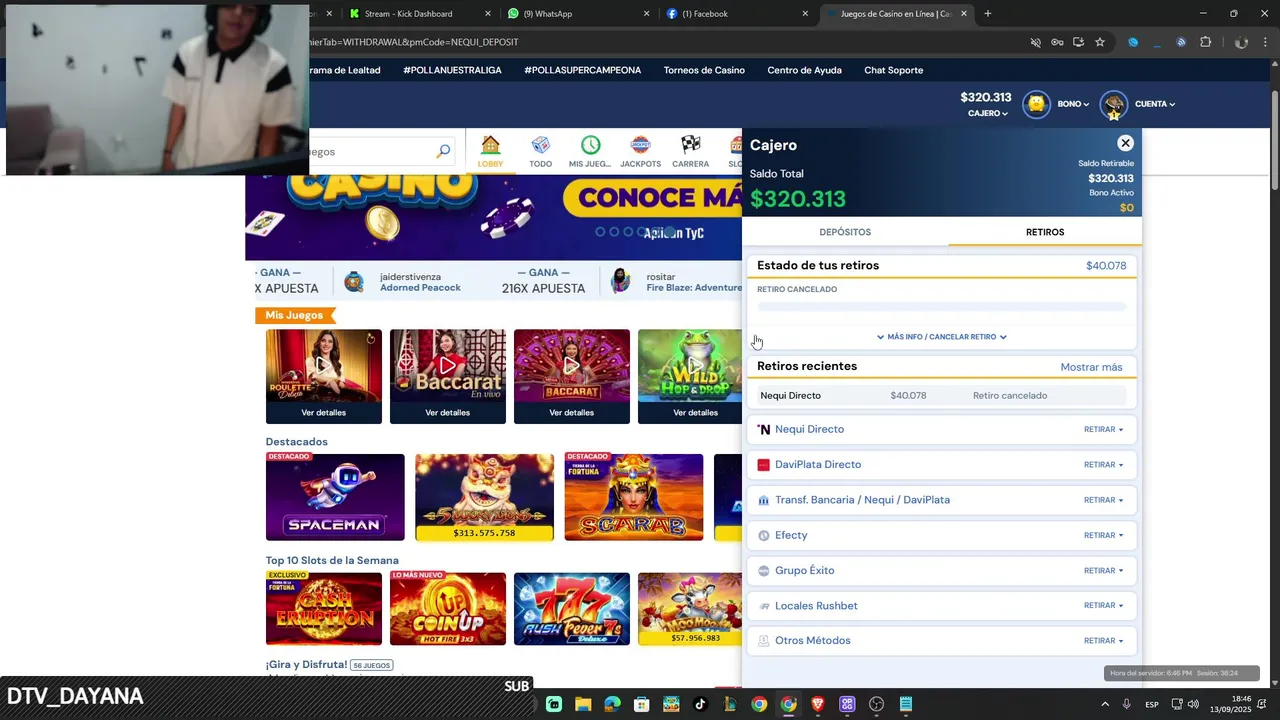This screenshot has height=720, width=1280.
Task: Click Ver detalles under Wild Hop & Drop
Action: [x=695, y=412]
